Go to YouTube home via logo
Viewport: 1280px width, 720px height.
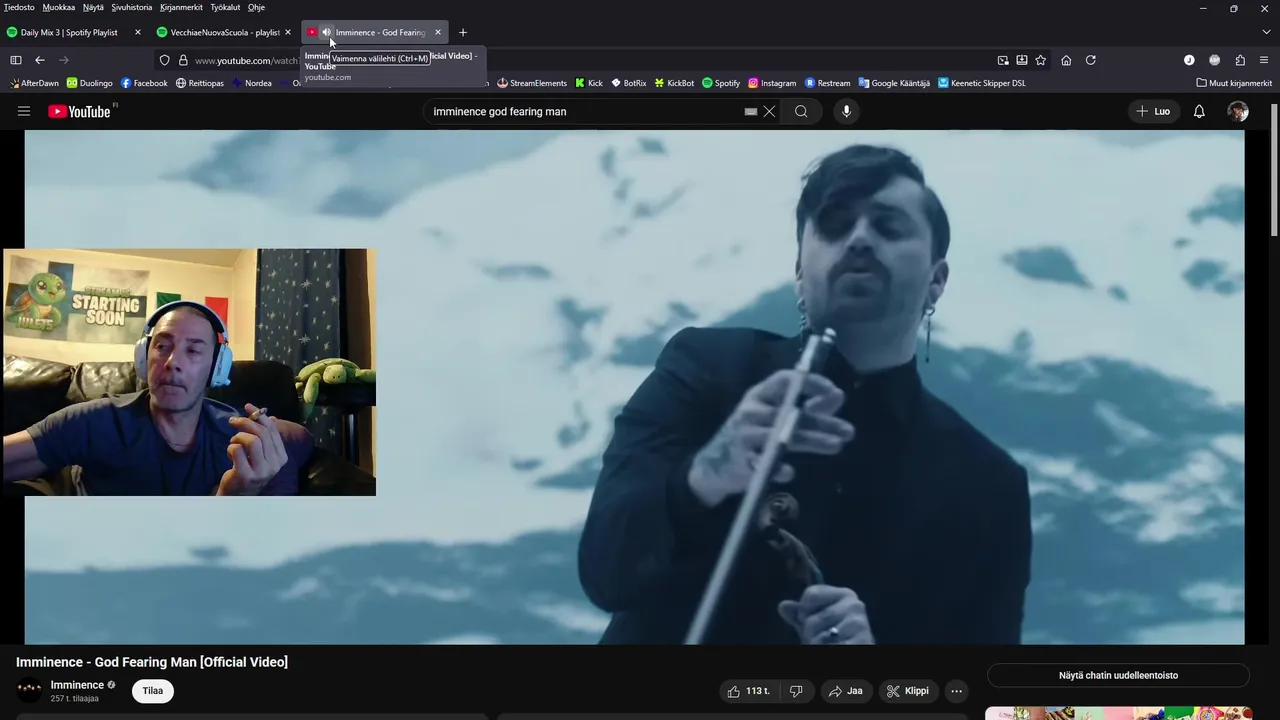pyautogui.click(x=79, y=111)
